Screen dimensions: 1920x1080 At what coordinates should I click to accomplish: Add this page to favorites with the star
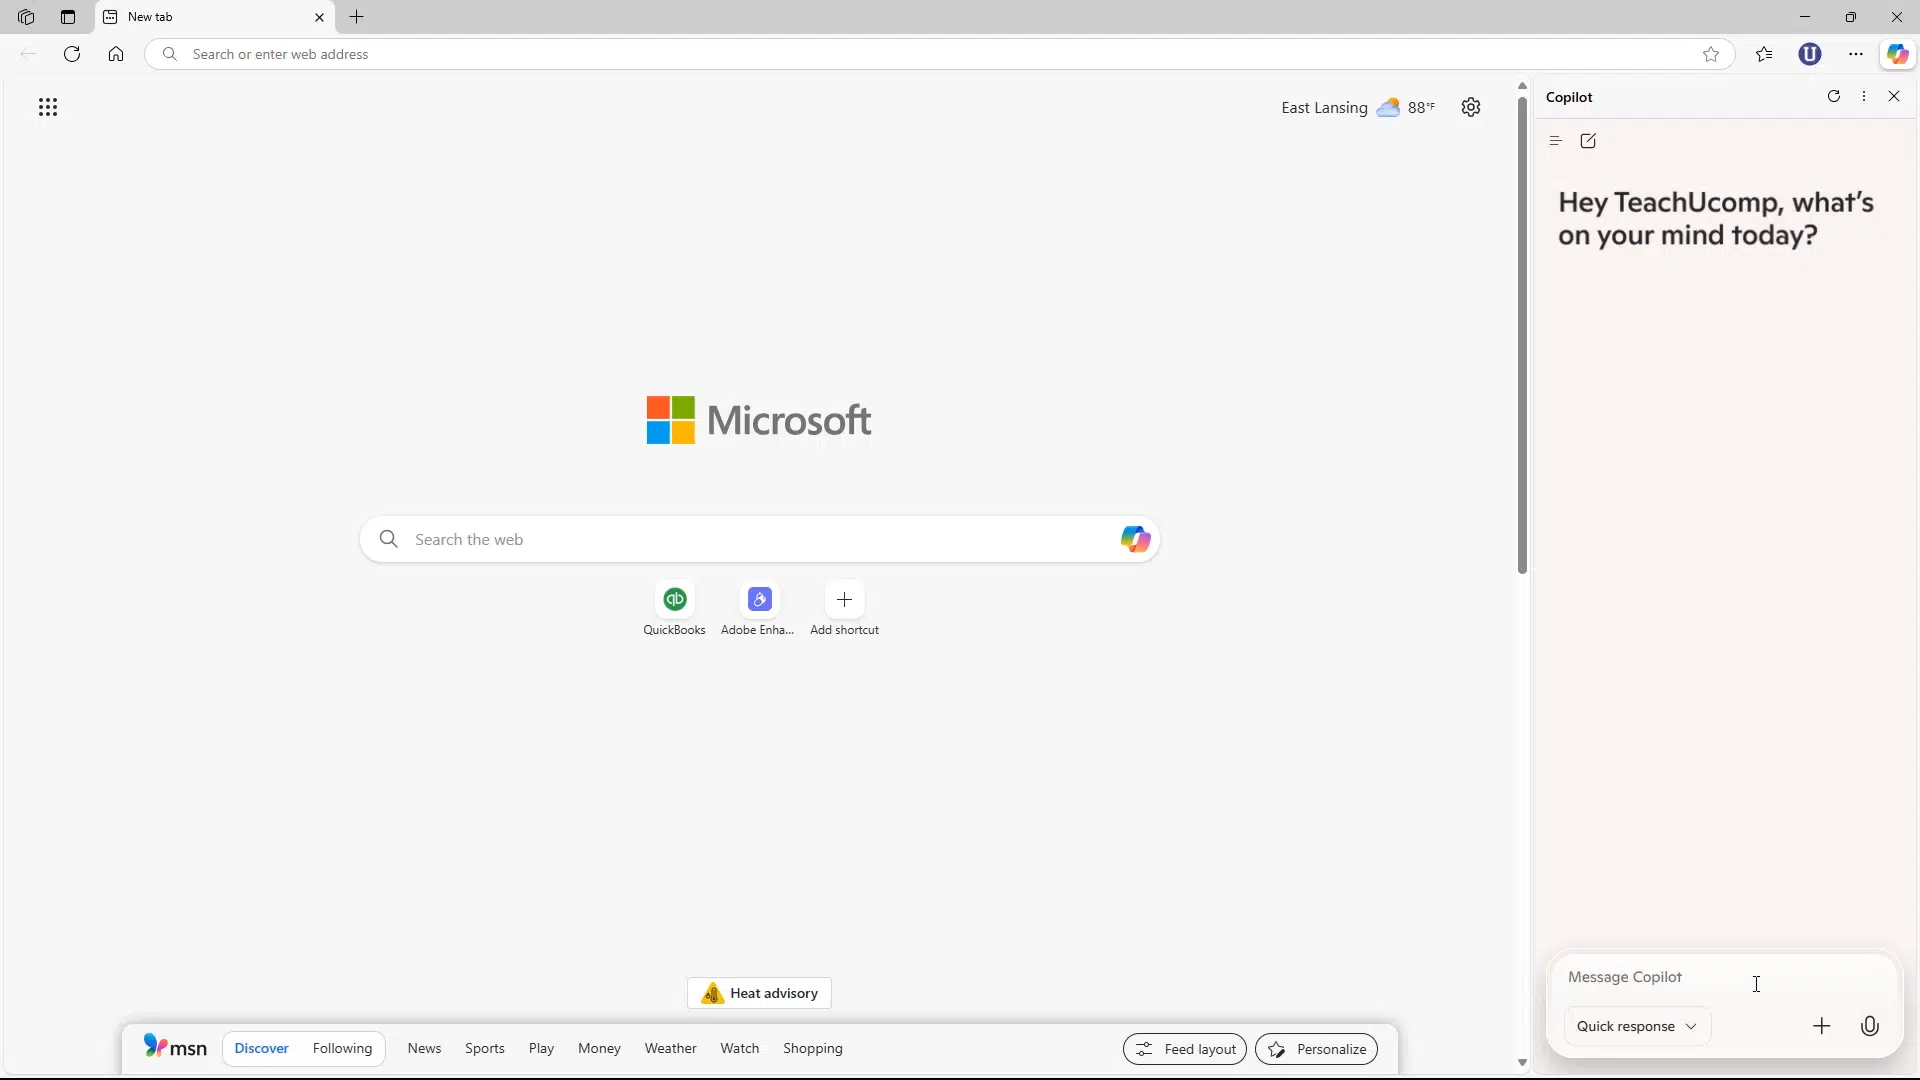1711,54
